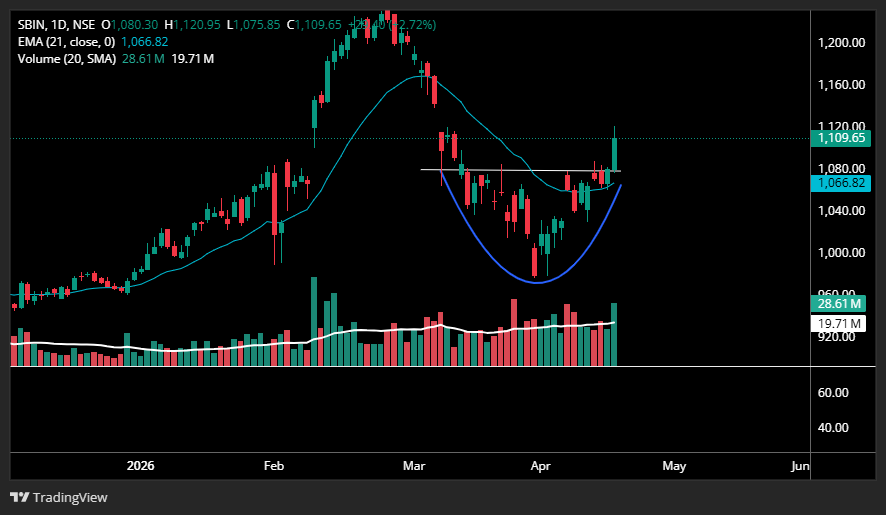The width and height of the screenshot is (886, 515).
Task: Click the 2026 time axis label
Action: tap(140, 466)
